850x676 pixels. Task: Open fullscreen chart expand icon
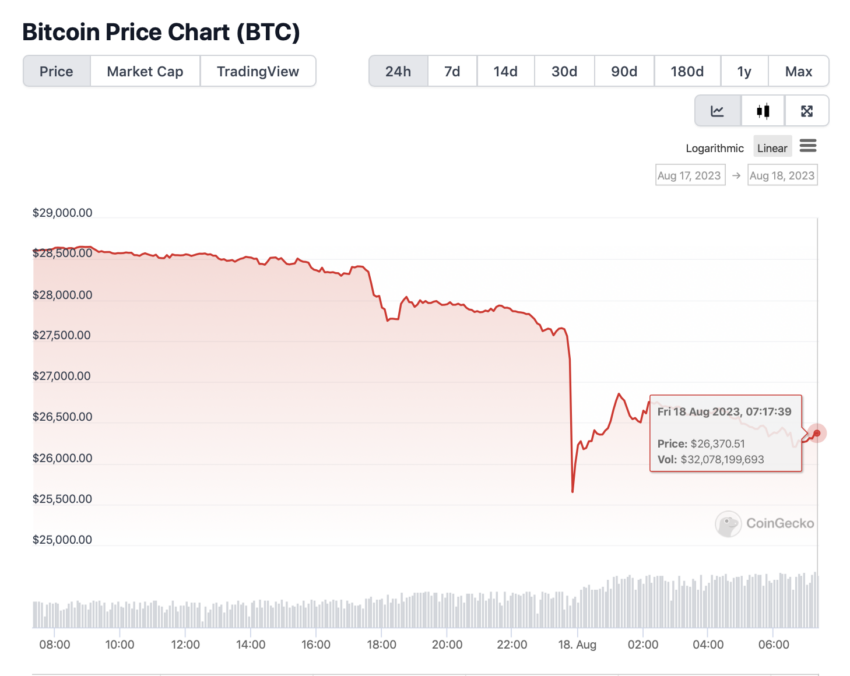[807, 111]
